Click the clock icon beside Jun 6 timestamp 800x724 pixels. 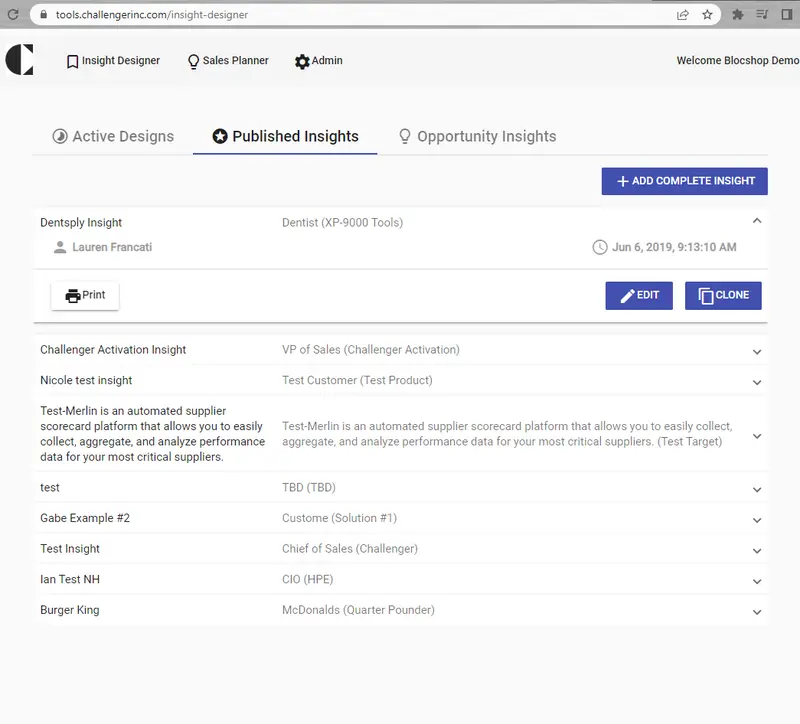(600, 247)
